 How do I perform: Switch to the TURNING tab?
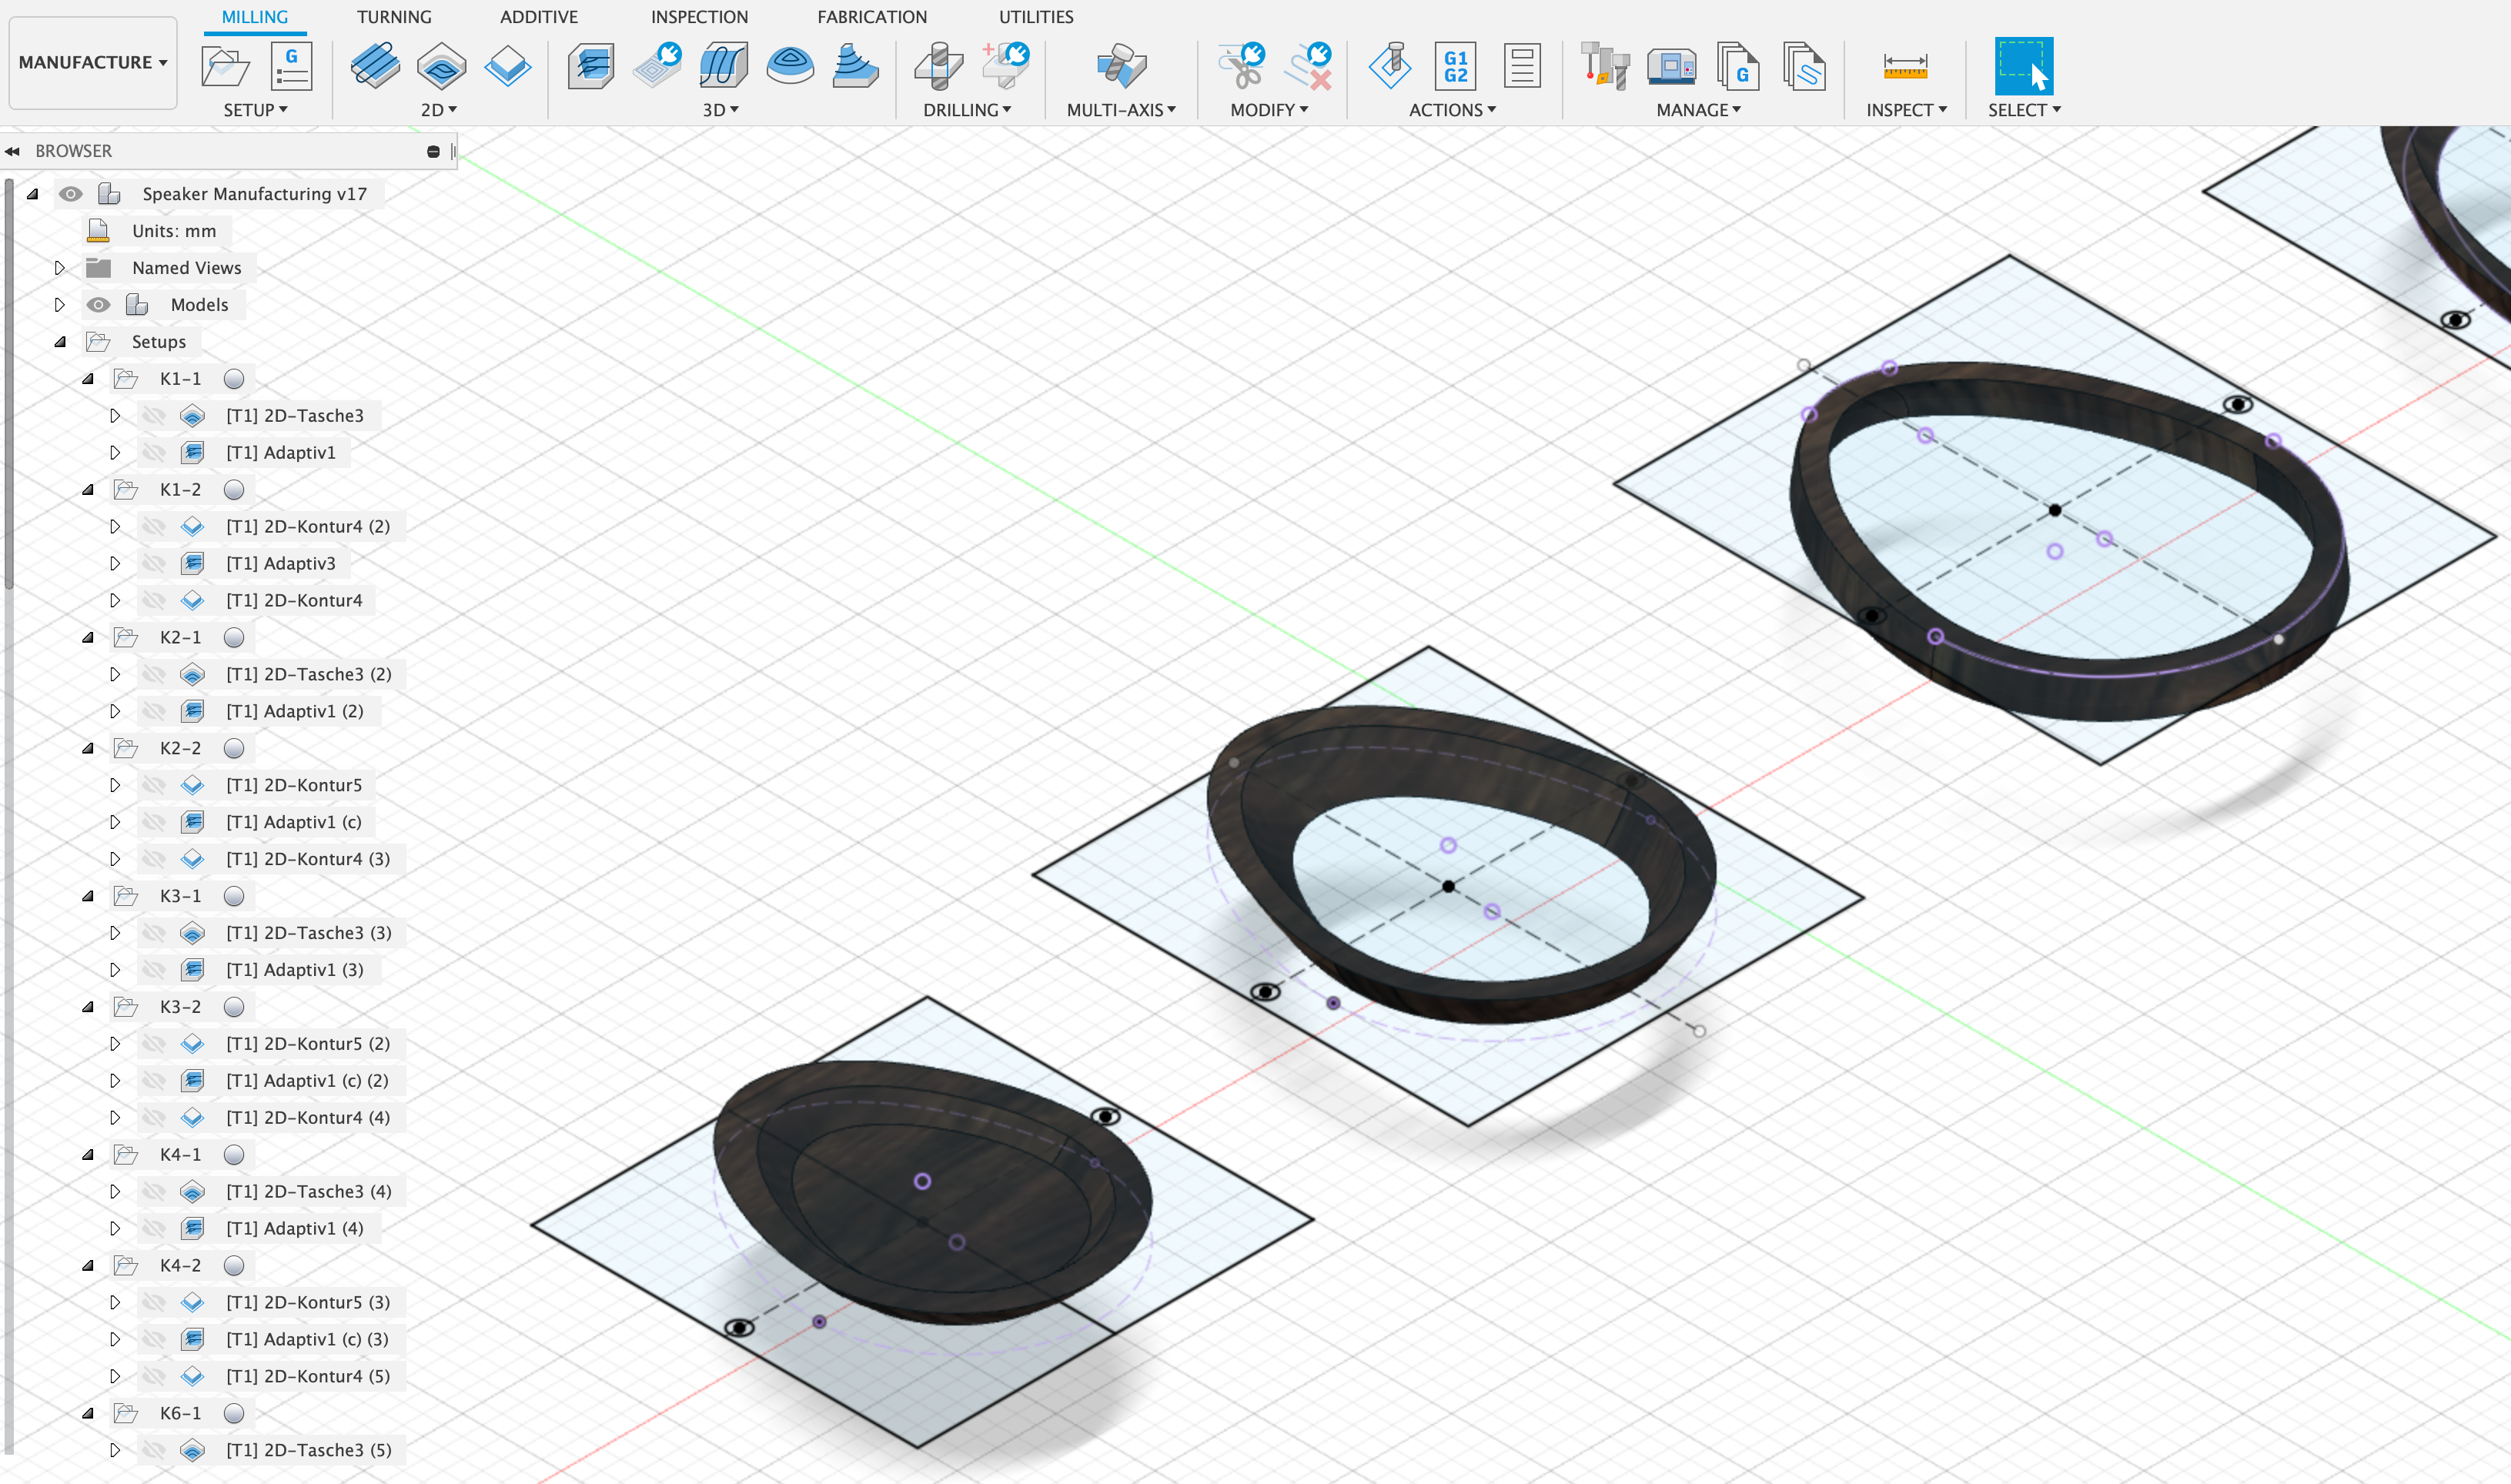pos(394,16)
